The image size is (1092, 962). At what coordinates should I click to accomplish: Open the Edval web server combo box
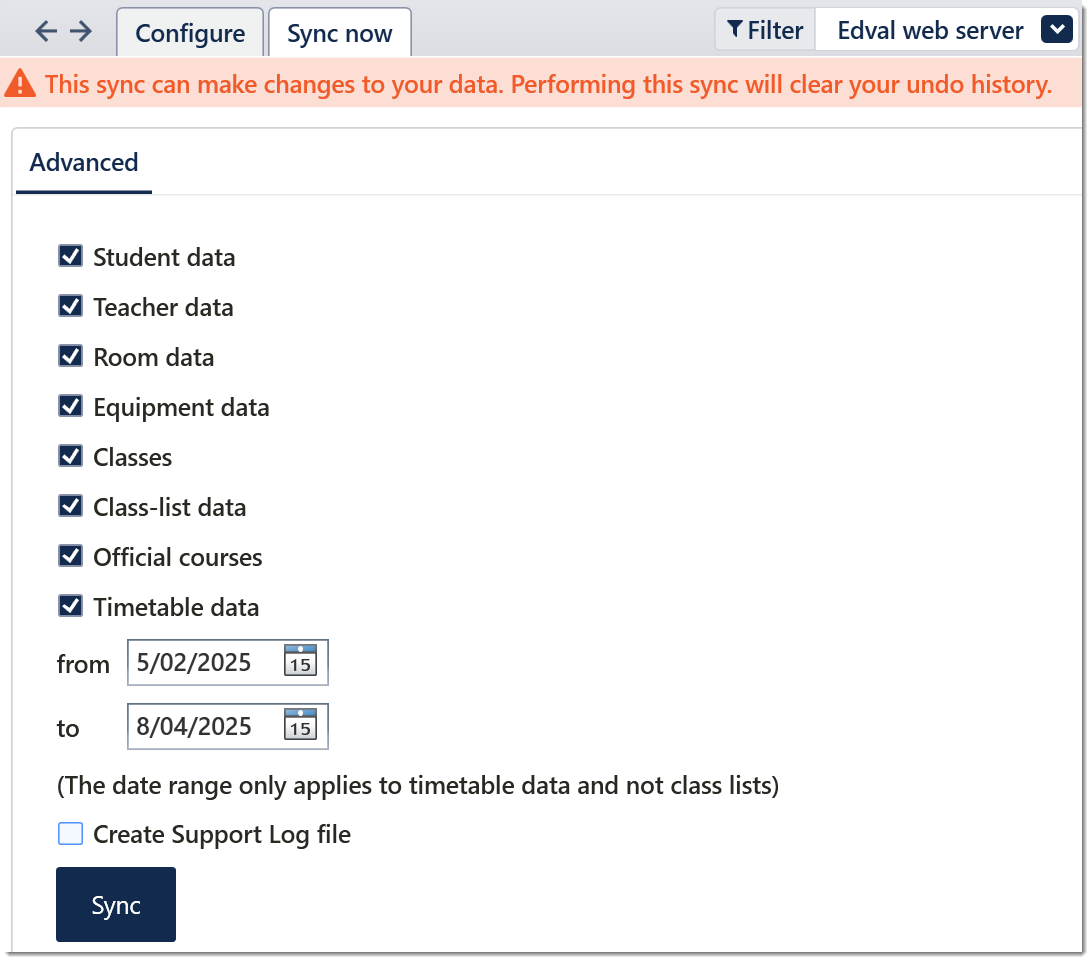[929, 31]
